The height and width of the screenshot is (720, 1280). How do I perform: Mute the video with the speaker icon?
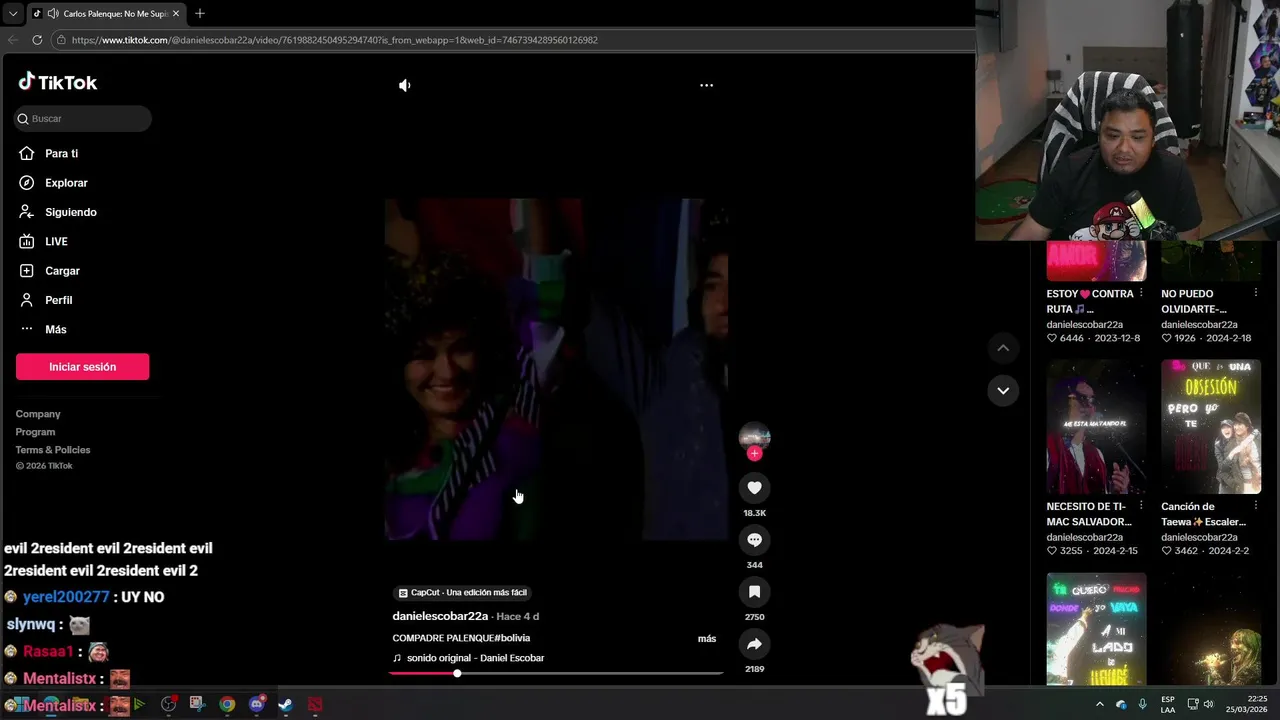pyautogui.click(x=405, y=85)
